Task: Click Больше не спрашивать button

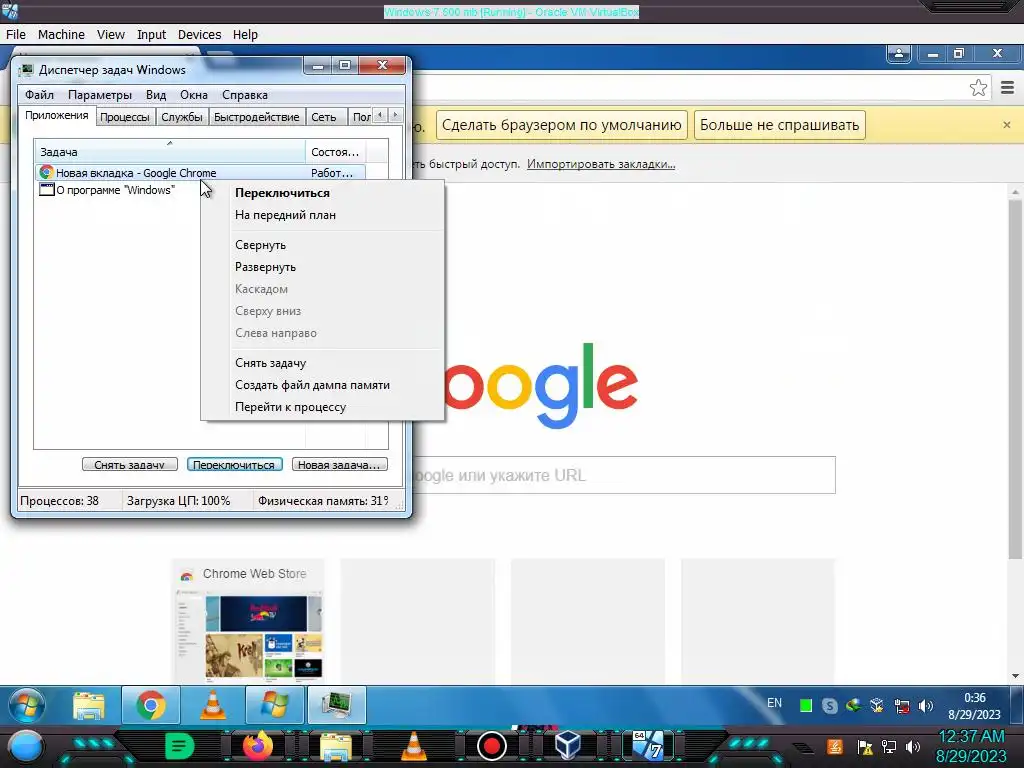Action: coord(780,125)
